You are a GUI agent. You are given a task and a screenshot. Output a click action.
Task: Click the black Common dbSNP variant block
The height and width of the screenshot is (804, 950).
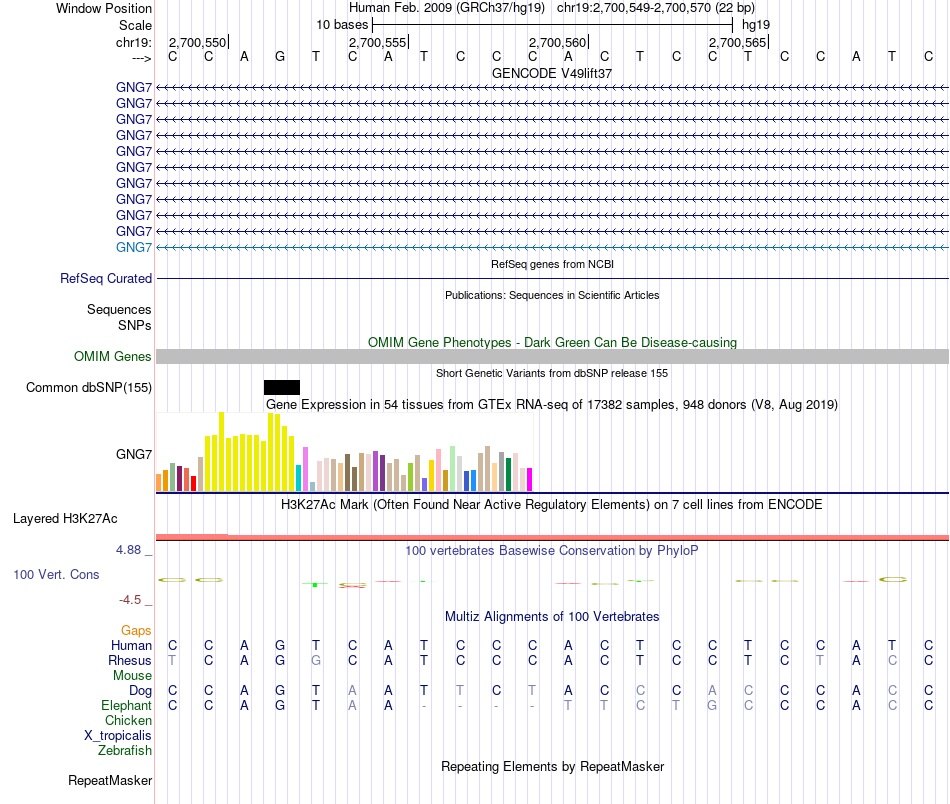point(282,387)
